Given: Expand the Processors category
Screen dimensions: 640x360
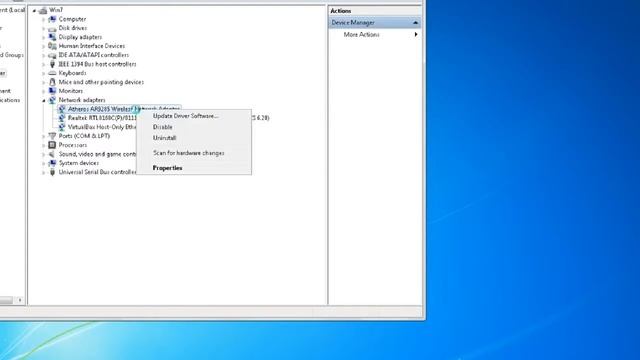Looking at the screenshot, I should 43,145.
